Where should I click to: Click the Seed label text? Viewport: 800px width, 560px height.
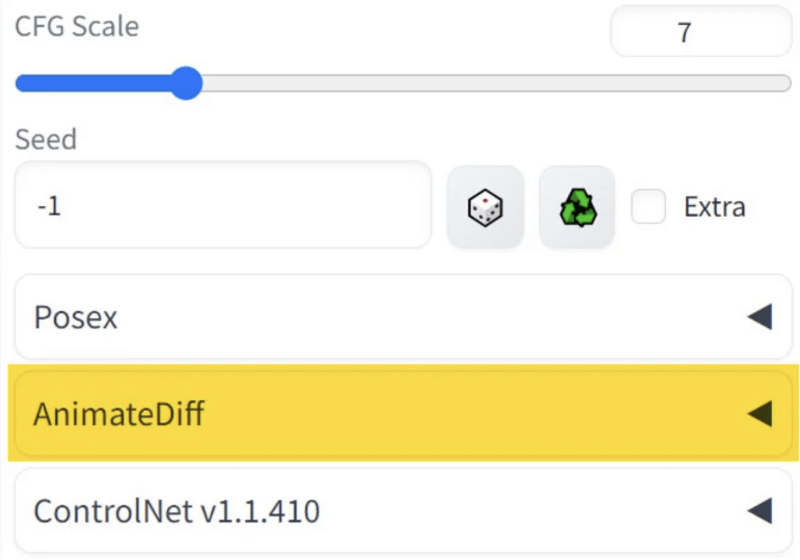[x=45, y=139]
